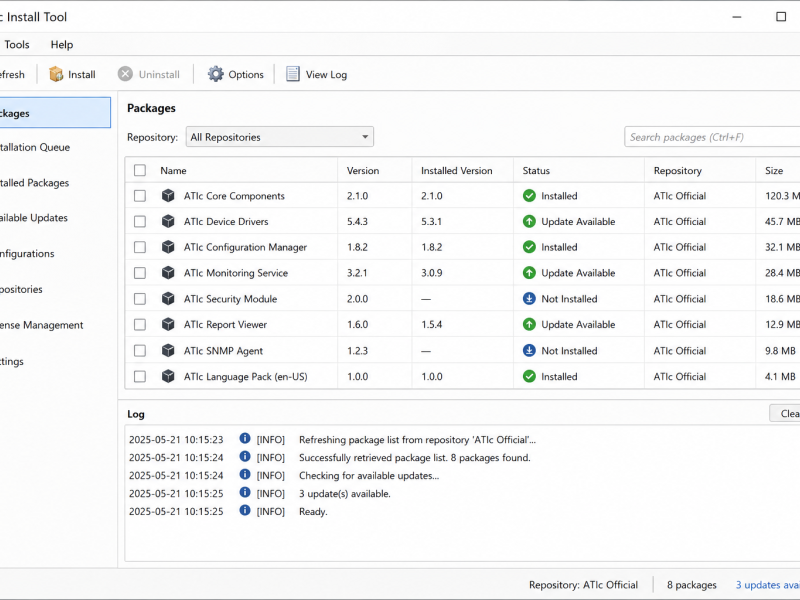This screenshot has height=600, width=800.
Task: Click update arrow status icon for Report Viewer
Action: [529, 324]
